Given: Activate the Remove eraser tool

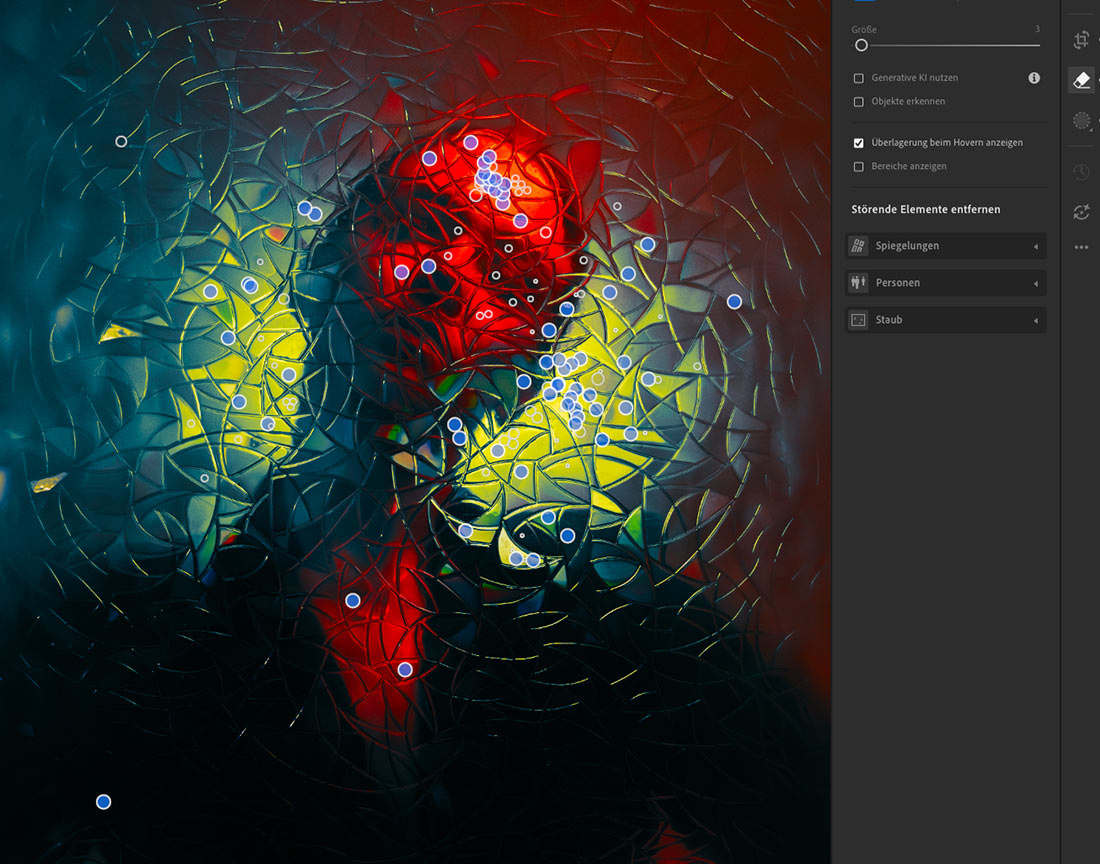Looking at the screenshot, I should click(x=1081, y=80).
